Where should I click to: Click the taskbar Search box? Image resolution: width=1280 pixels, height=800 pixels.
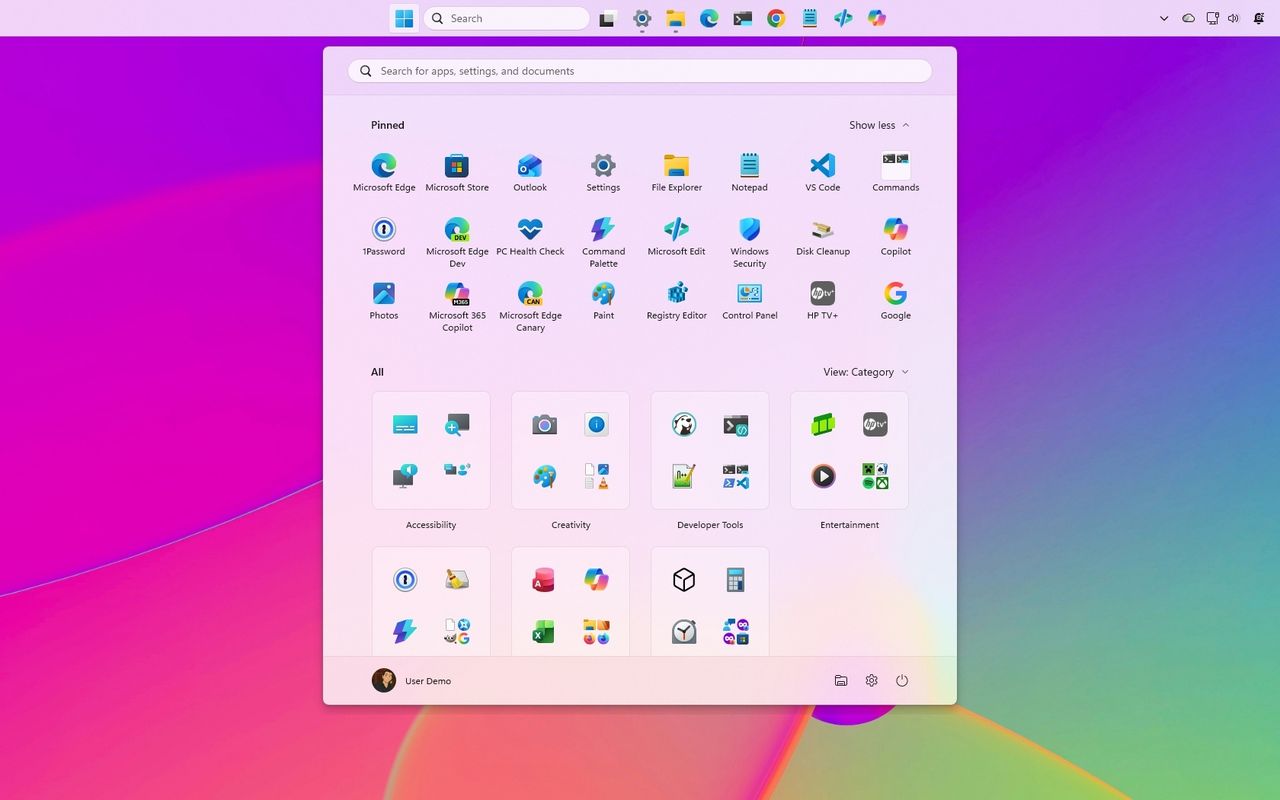507,18
